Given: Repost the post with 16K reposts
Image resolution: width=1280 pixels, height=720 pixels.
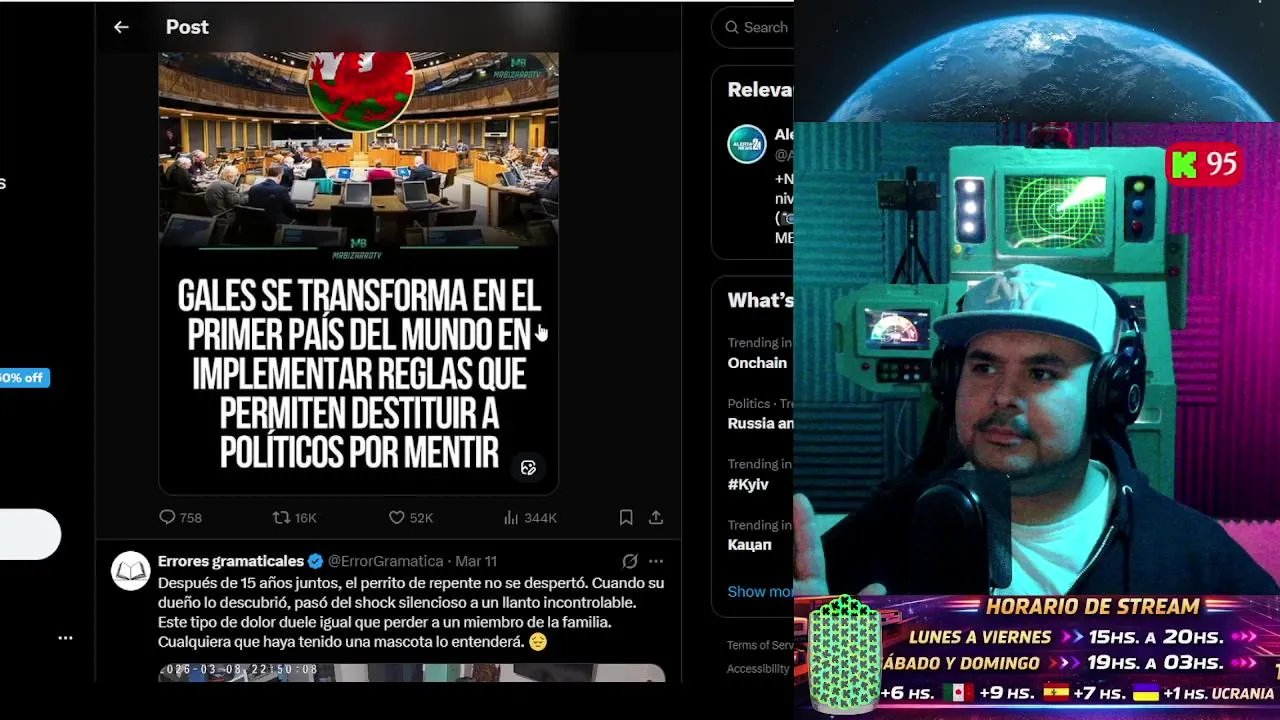Looking at the screenshot, I should [294, 517].
